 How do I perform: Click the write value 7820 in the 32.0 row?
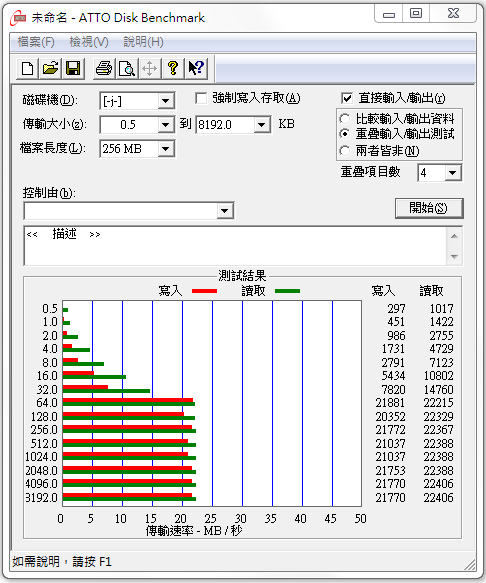(x=393, y=390)
